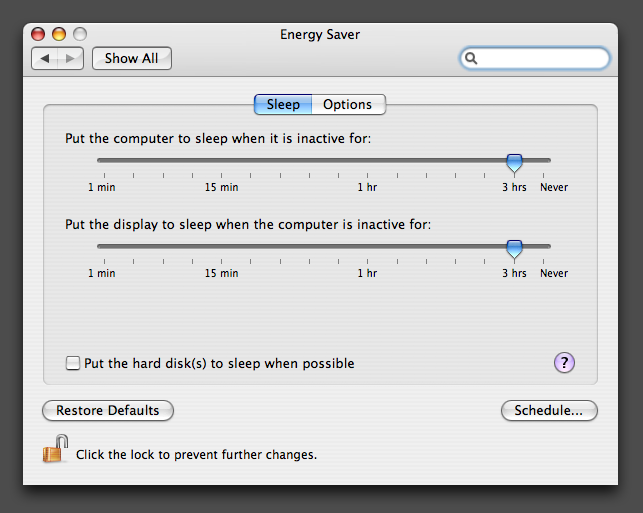Set computer sleep slider to Never
Screen dimensions: 643x513
pos(549,160)
